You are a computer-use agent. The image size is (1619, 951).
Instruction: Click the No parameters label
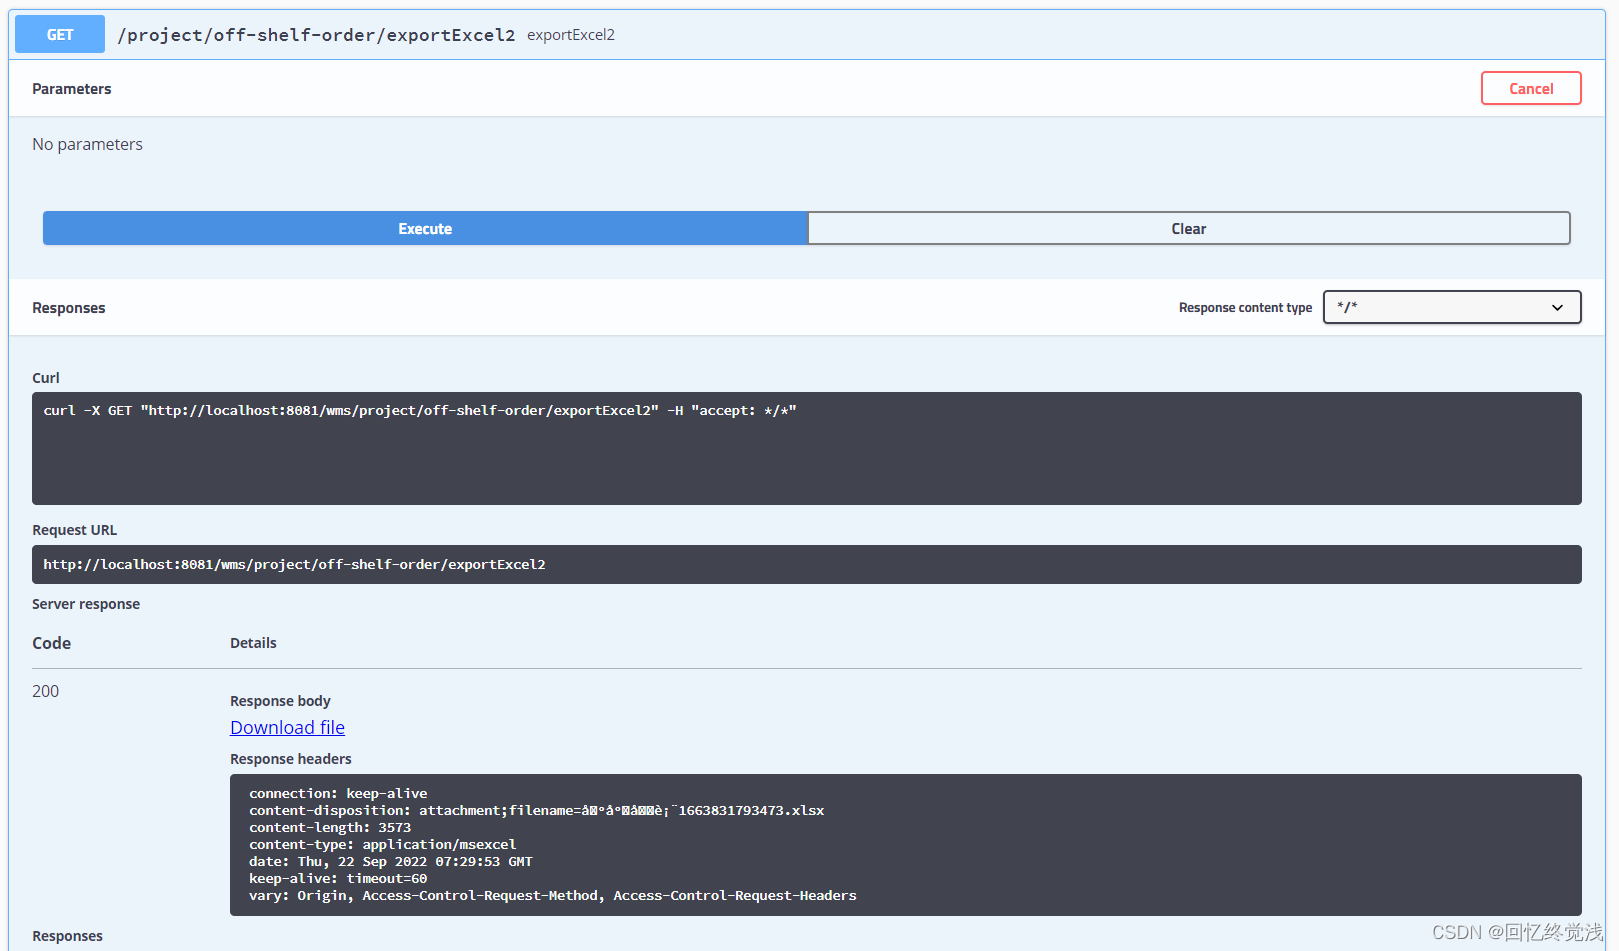pos(87,144)
